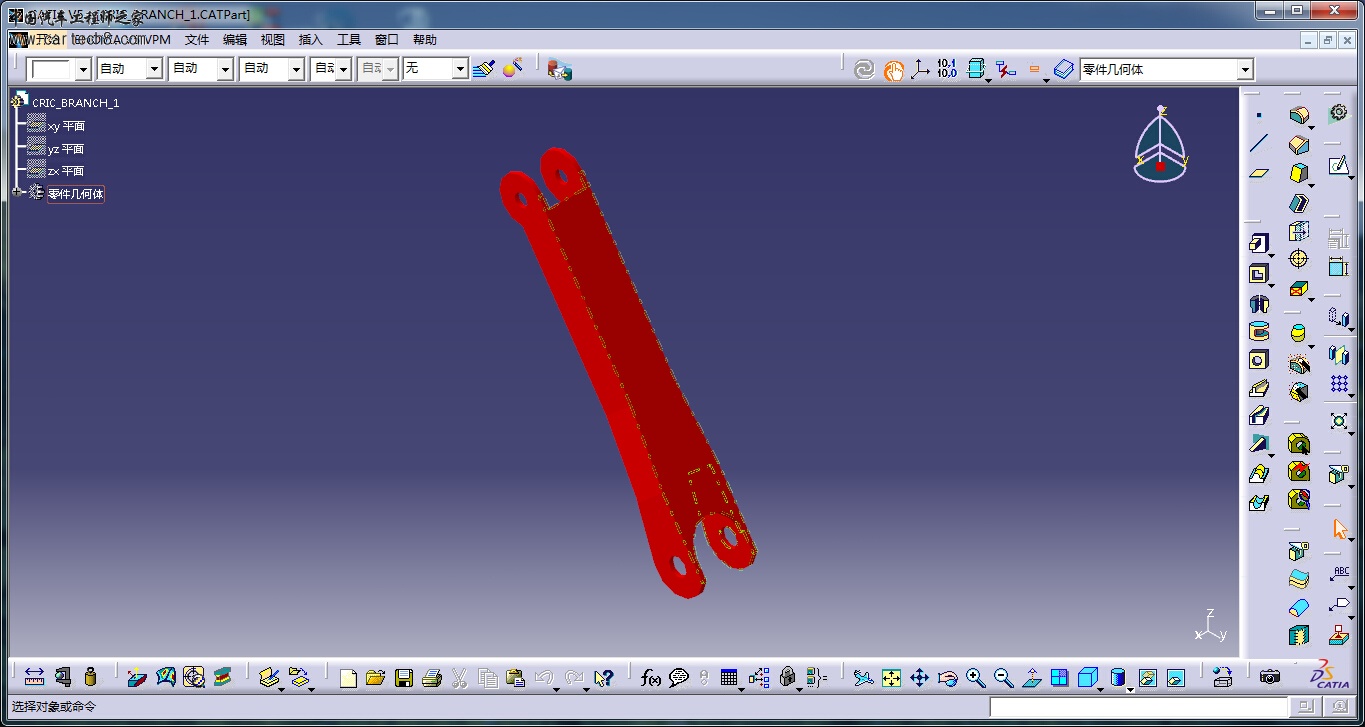Select the Measure Between tool

tap(34, 677)
